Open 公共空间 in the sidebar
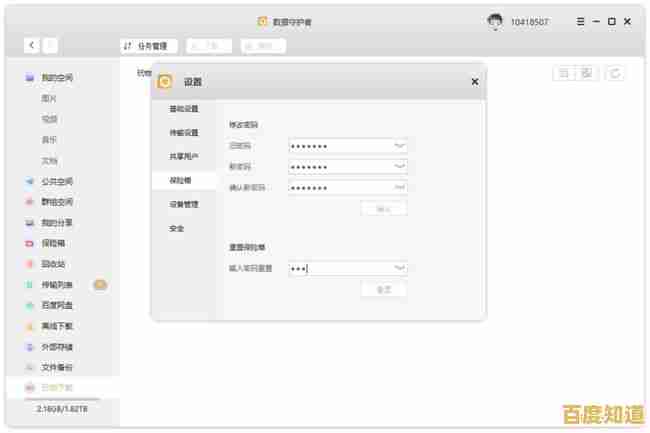This screenshot has height=433, width=650. pyautogui.click(x=57, y=181)
